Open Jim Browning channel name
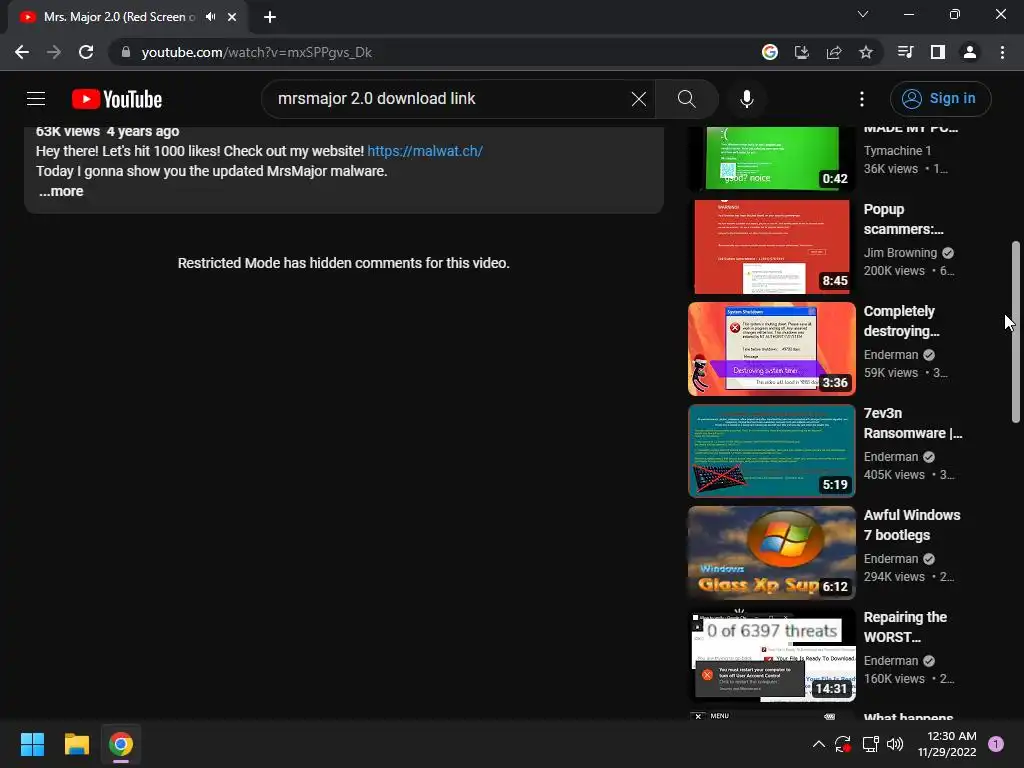The image size is (1024, 768). [900, 253]
